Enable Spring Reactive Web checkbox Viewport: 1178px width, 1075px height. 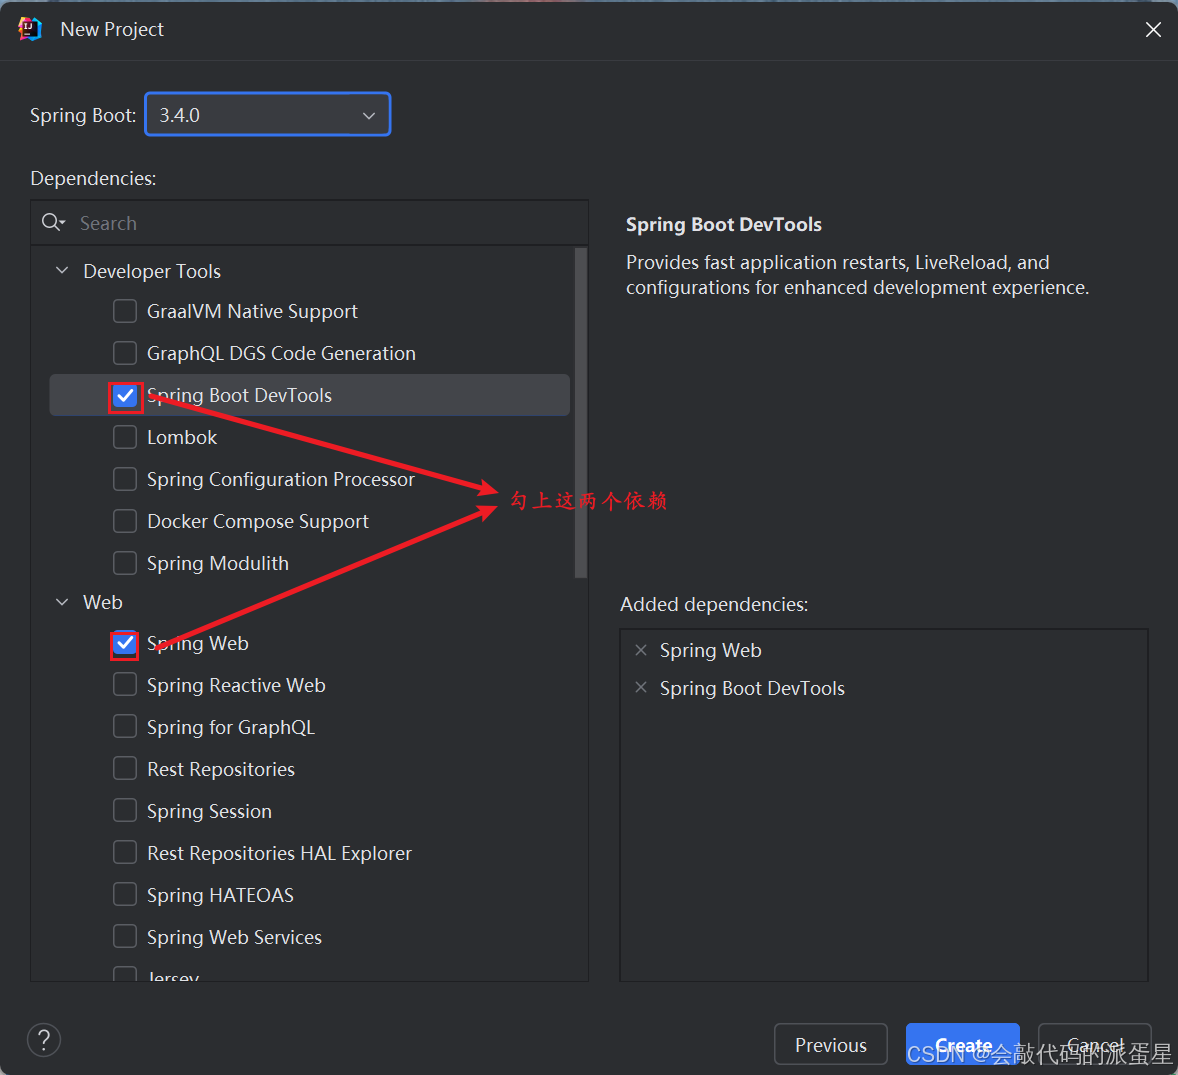click(x=125, y=685)
